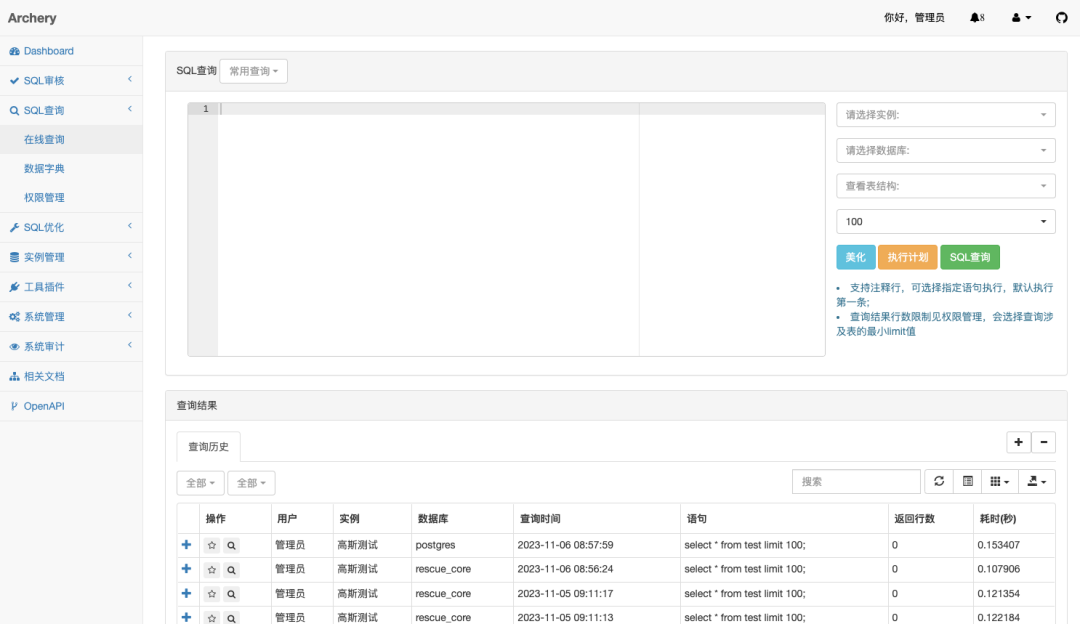Refresh the query history table
1080x624 pixels.
939,481
